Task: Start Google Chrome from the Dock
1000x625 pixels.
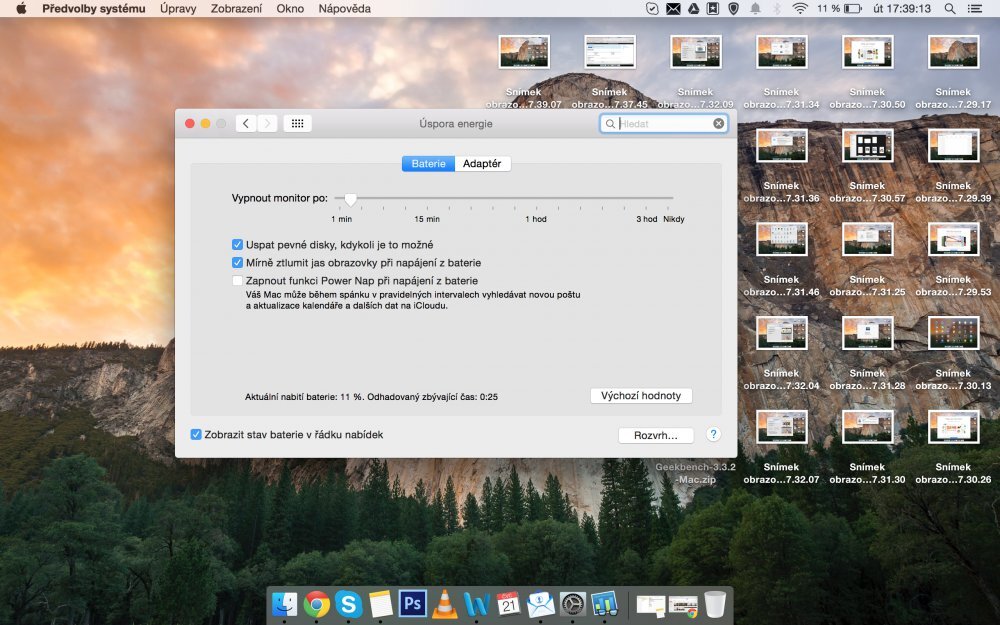Action: [x=316, y=604]
